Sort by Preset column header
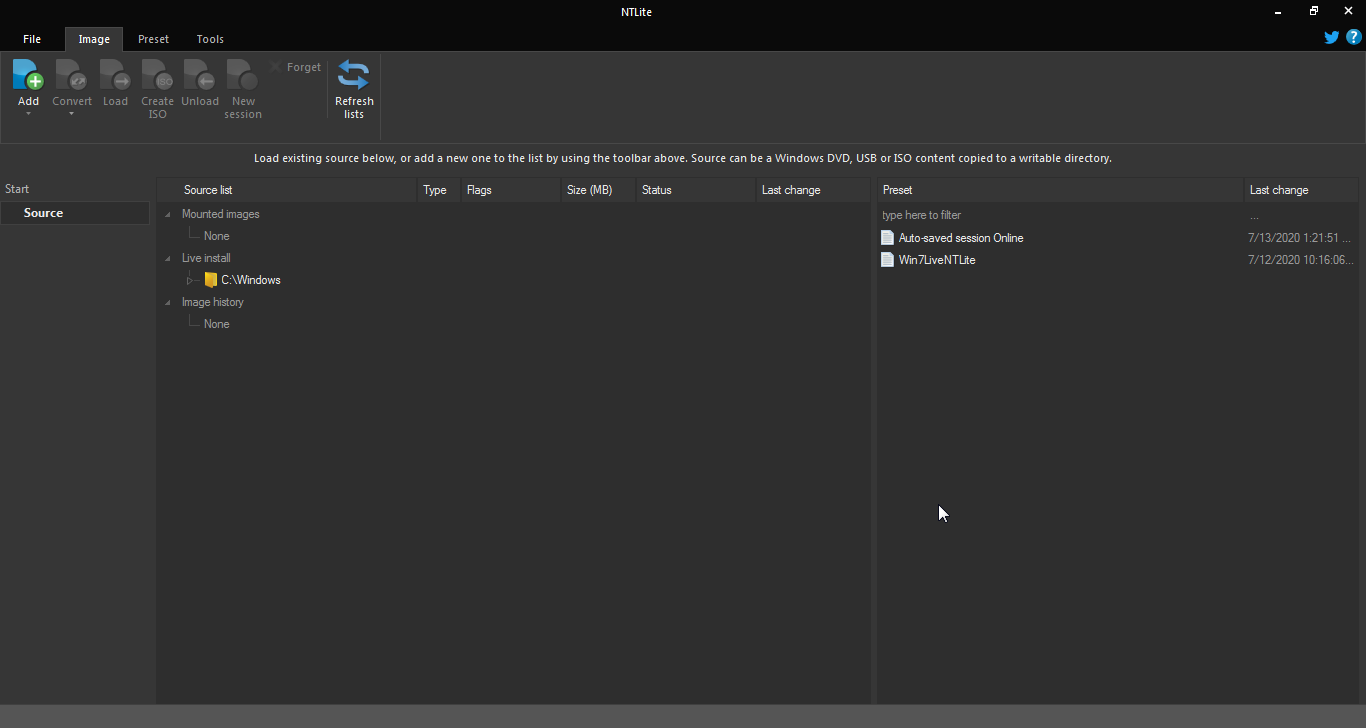Screen dimensions: 1366x728 click(1060, 190)
